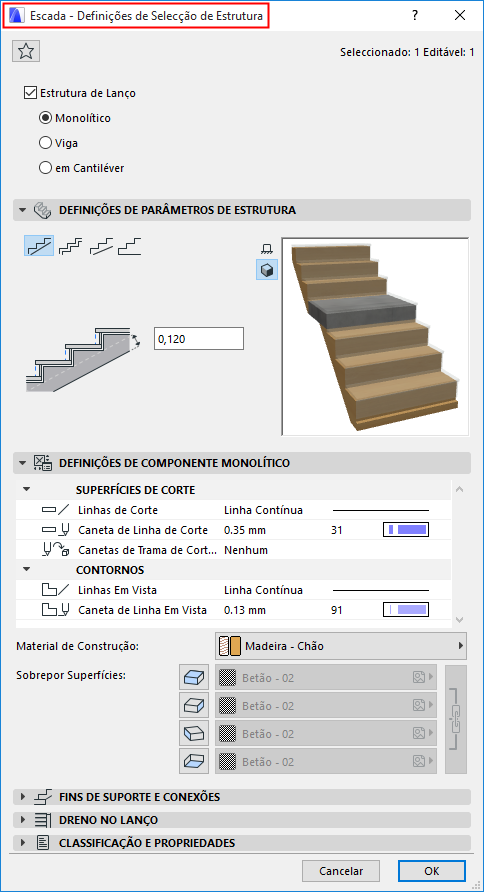Select the third stair profile icon
Viewport: 484px width, 892px height.
pos(100,246)
